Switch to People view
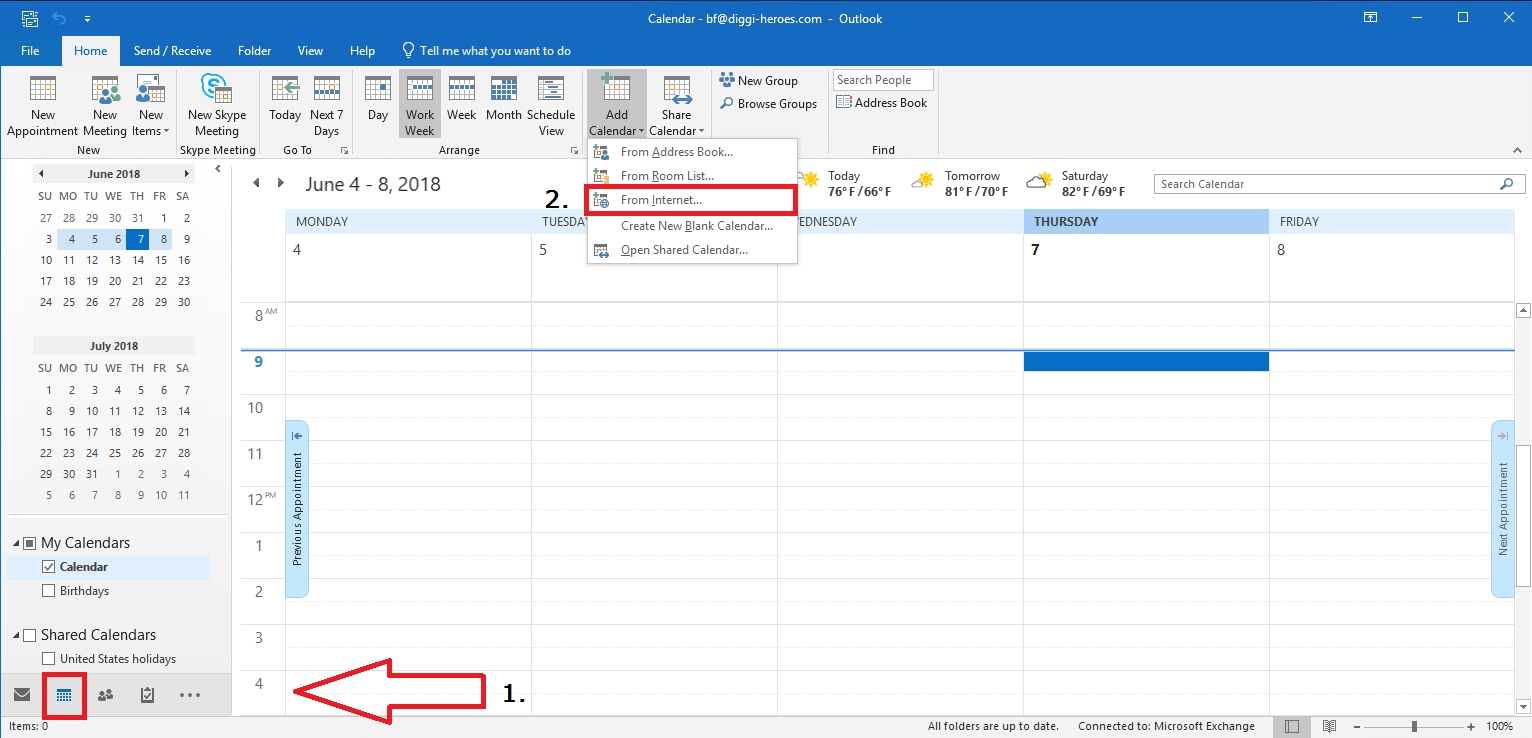 tap(105, 695)
